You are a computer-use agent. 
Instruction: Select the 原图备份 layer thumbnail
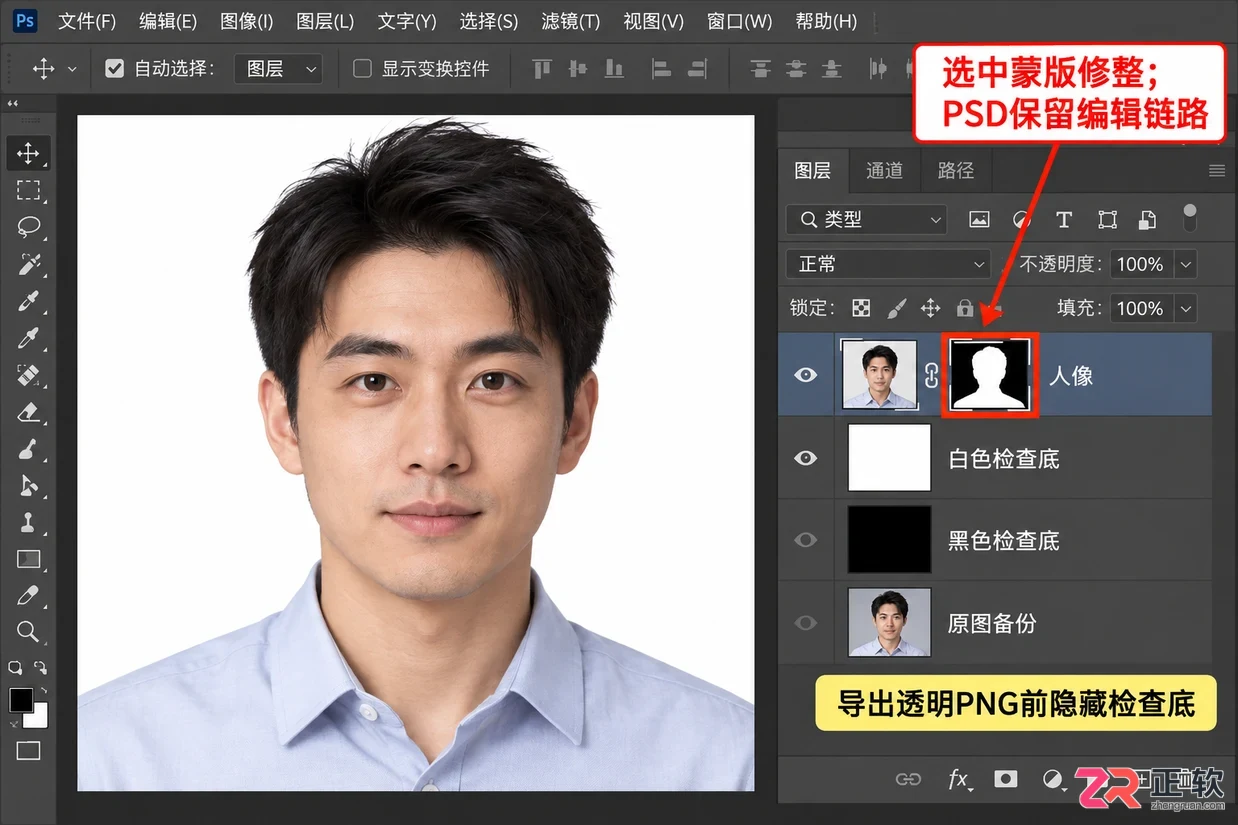(889, 622)
